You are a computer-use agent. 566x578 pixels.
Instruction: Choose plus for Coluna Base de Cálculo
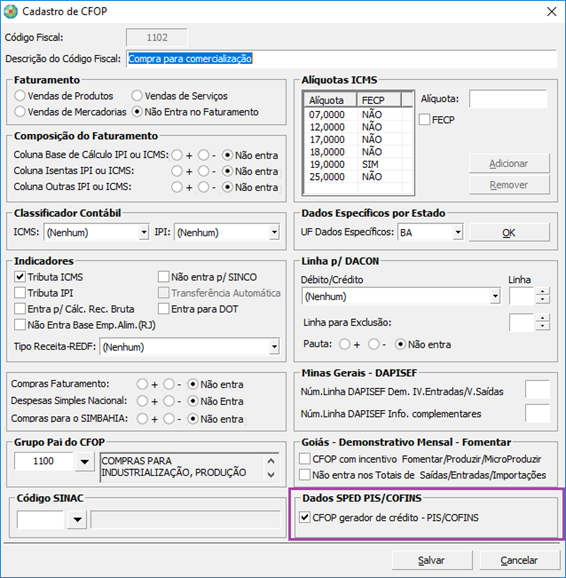coord(177,155)
